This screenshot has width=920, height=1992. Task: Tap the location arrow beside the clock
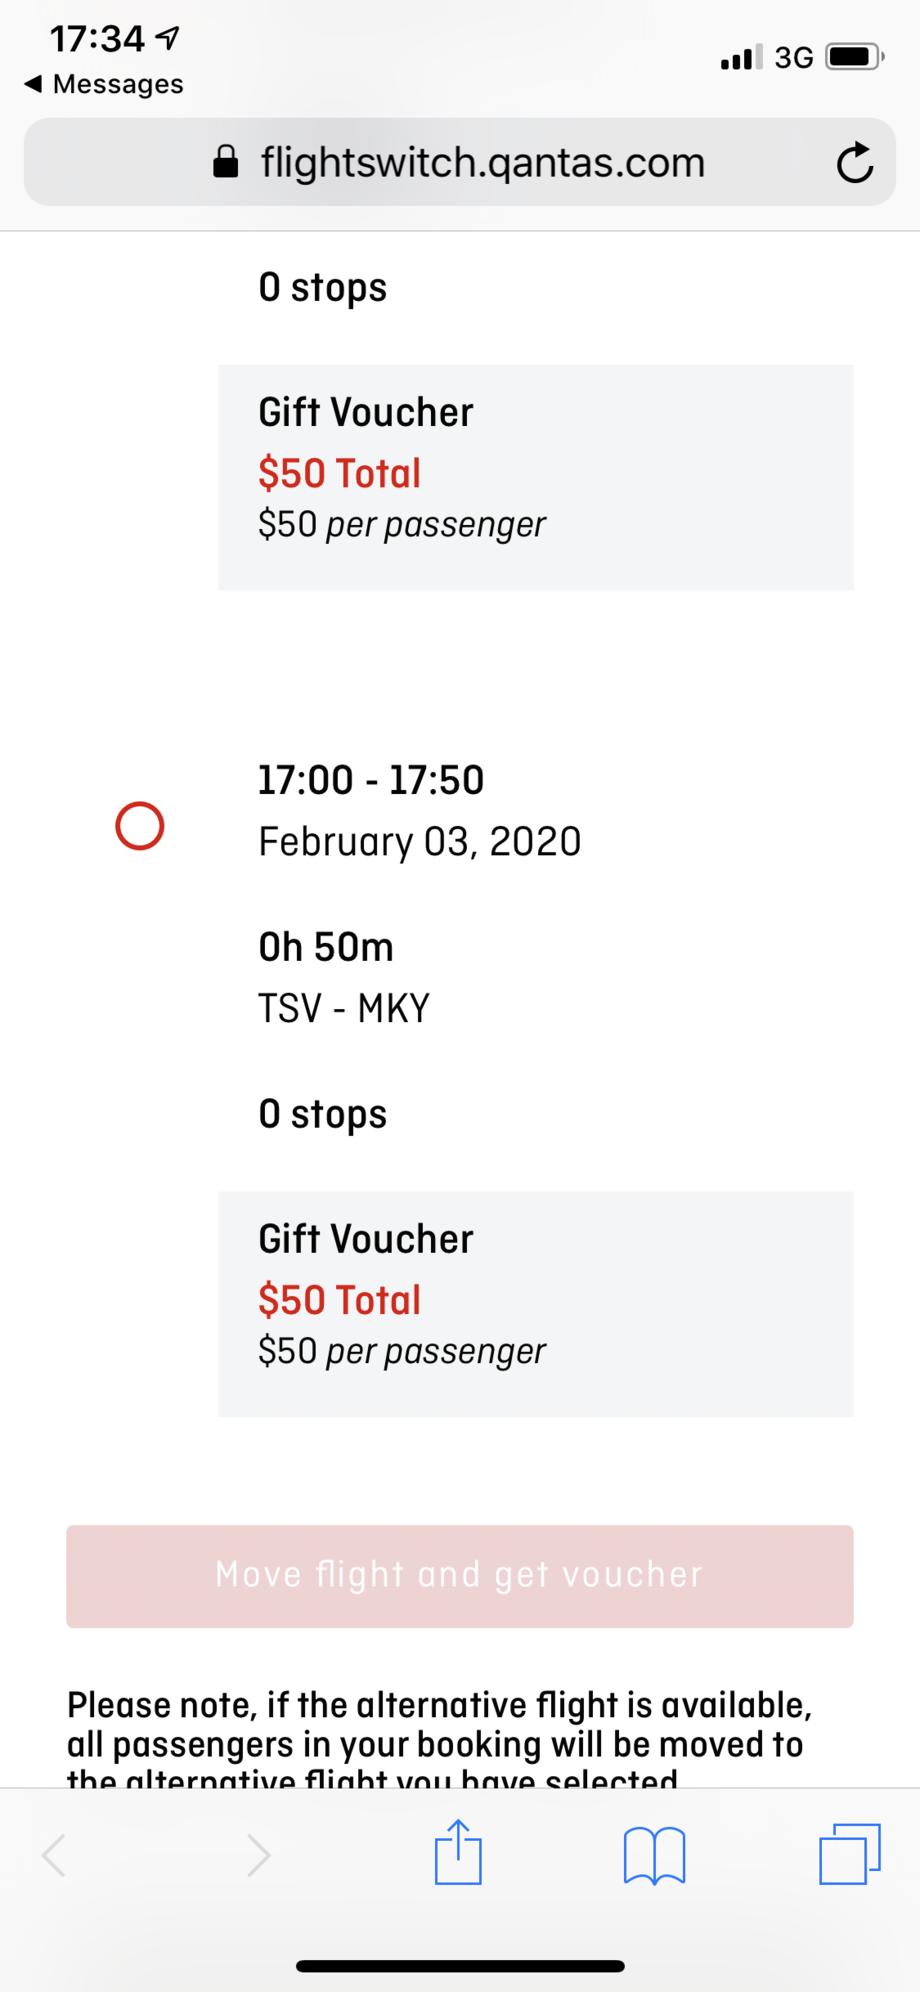[x=168, y=38]
